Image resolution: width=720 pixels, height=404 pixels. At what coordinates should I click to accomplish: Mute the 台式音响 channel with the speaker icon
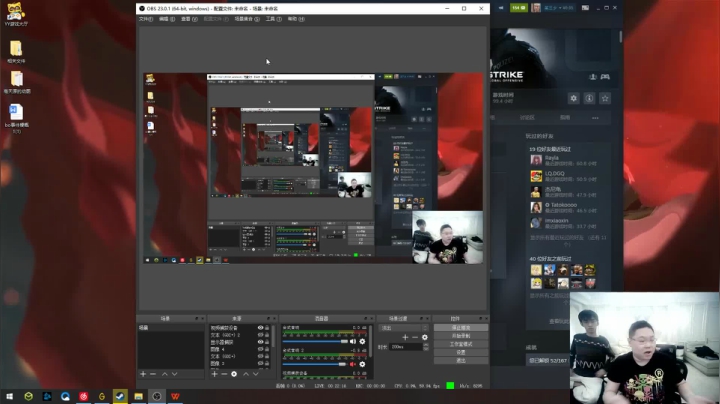click(x=353, y=342)
